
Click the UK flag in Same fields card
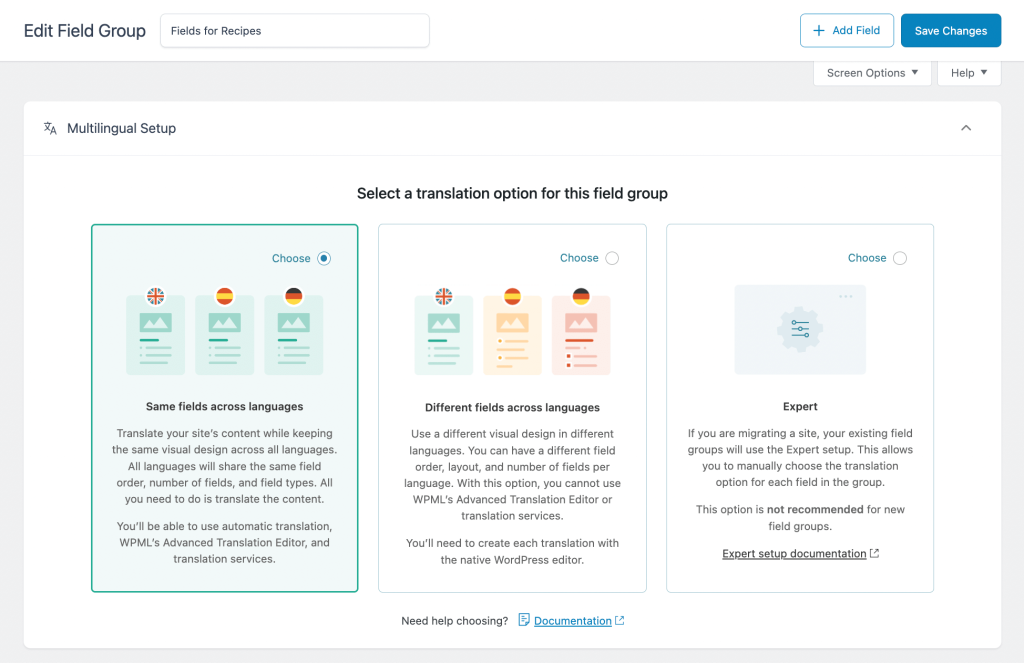155,296
